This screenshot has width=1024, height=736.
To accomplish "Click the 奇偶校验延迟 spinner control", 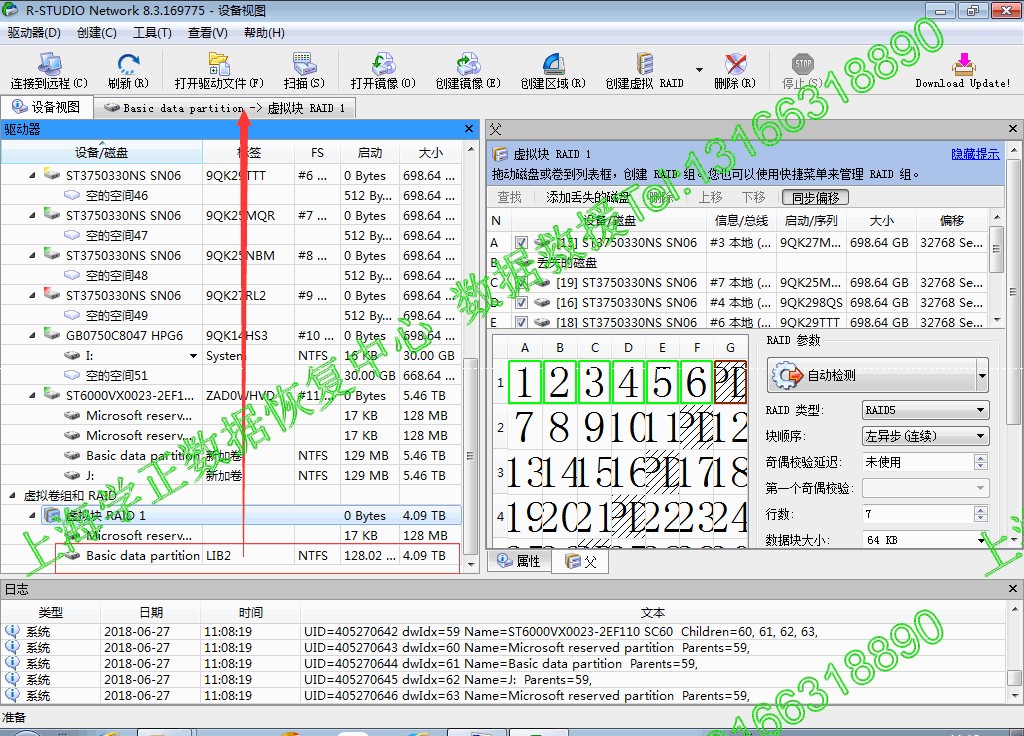I will 980,462.
